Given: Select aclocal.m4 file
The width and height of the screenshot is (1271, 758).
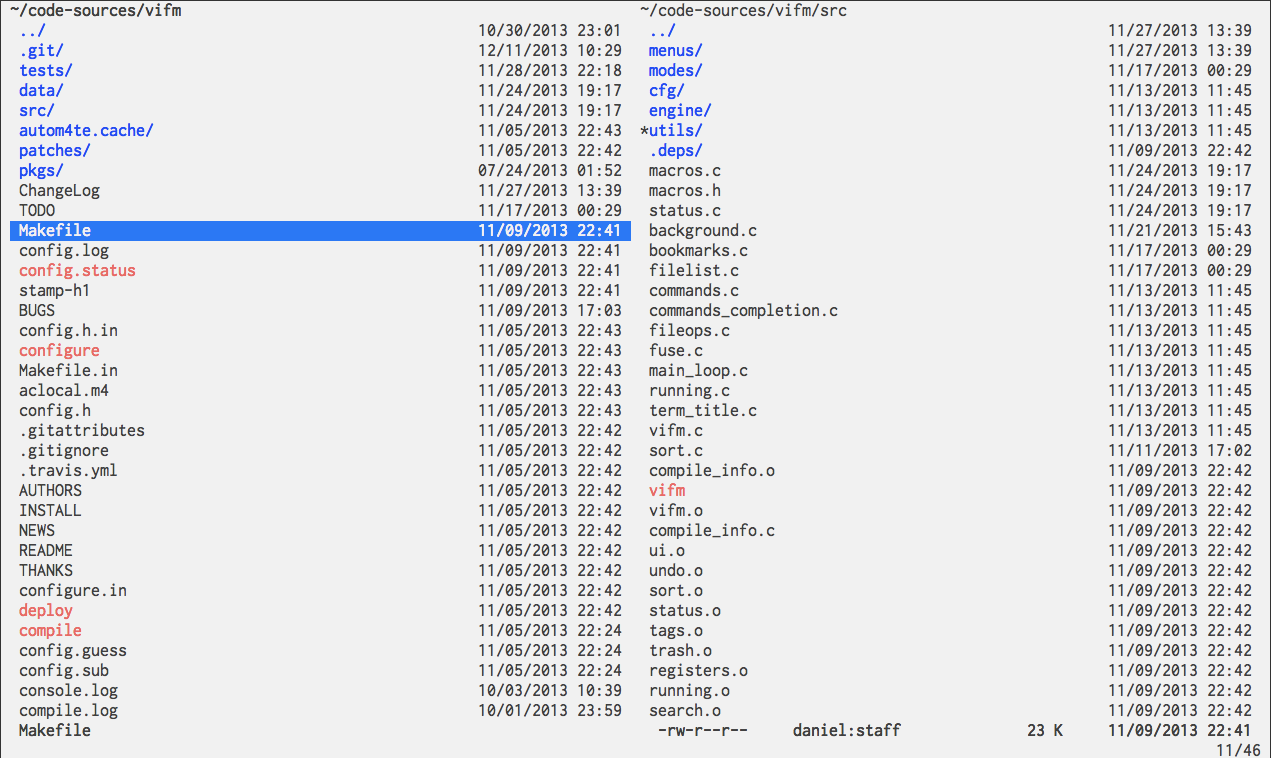Looking at the screenshot, I should pyautogui.click(x=64, y=390).
